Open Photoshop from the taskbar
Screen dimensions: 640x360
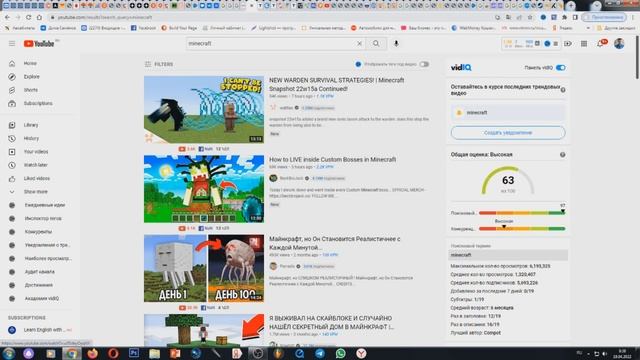tap(134, 353)
